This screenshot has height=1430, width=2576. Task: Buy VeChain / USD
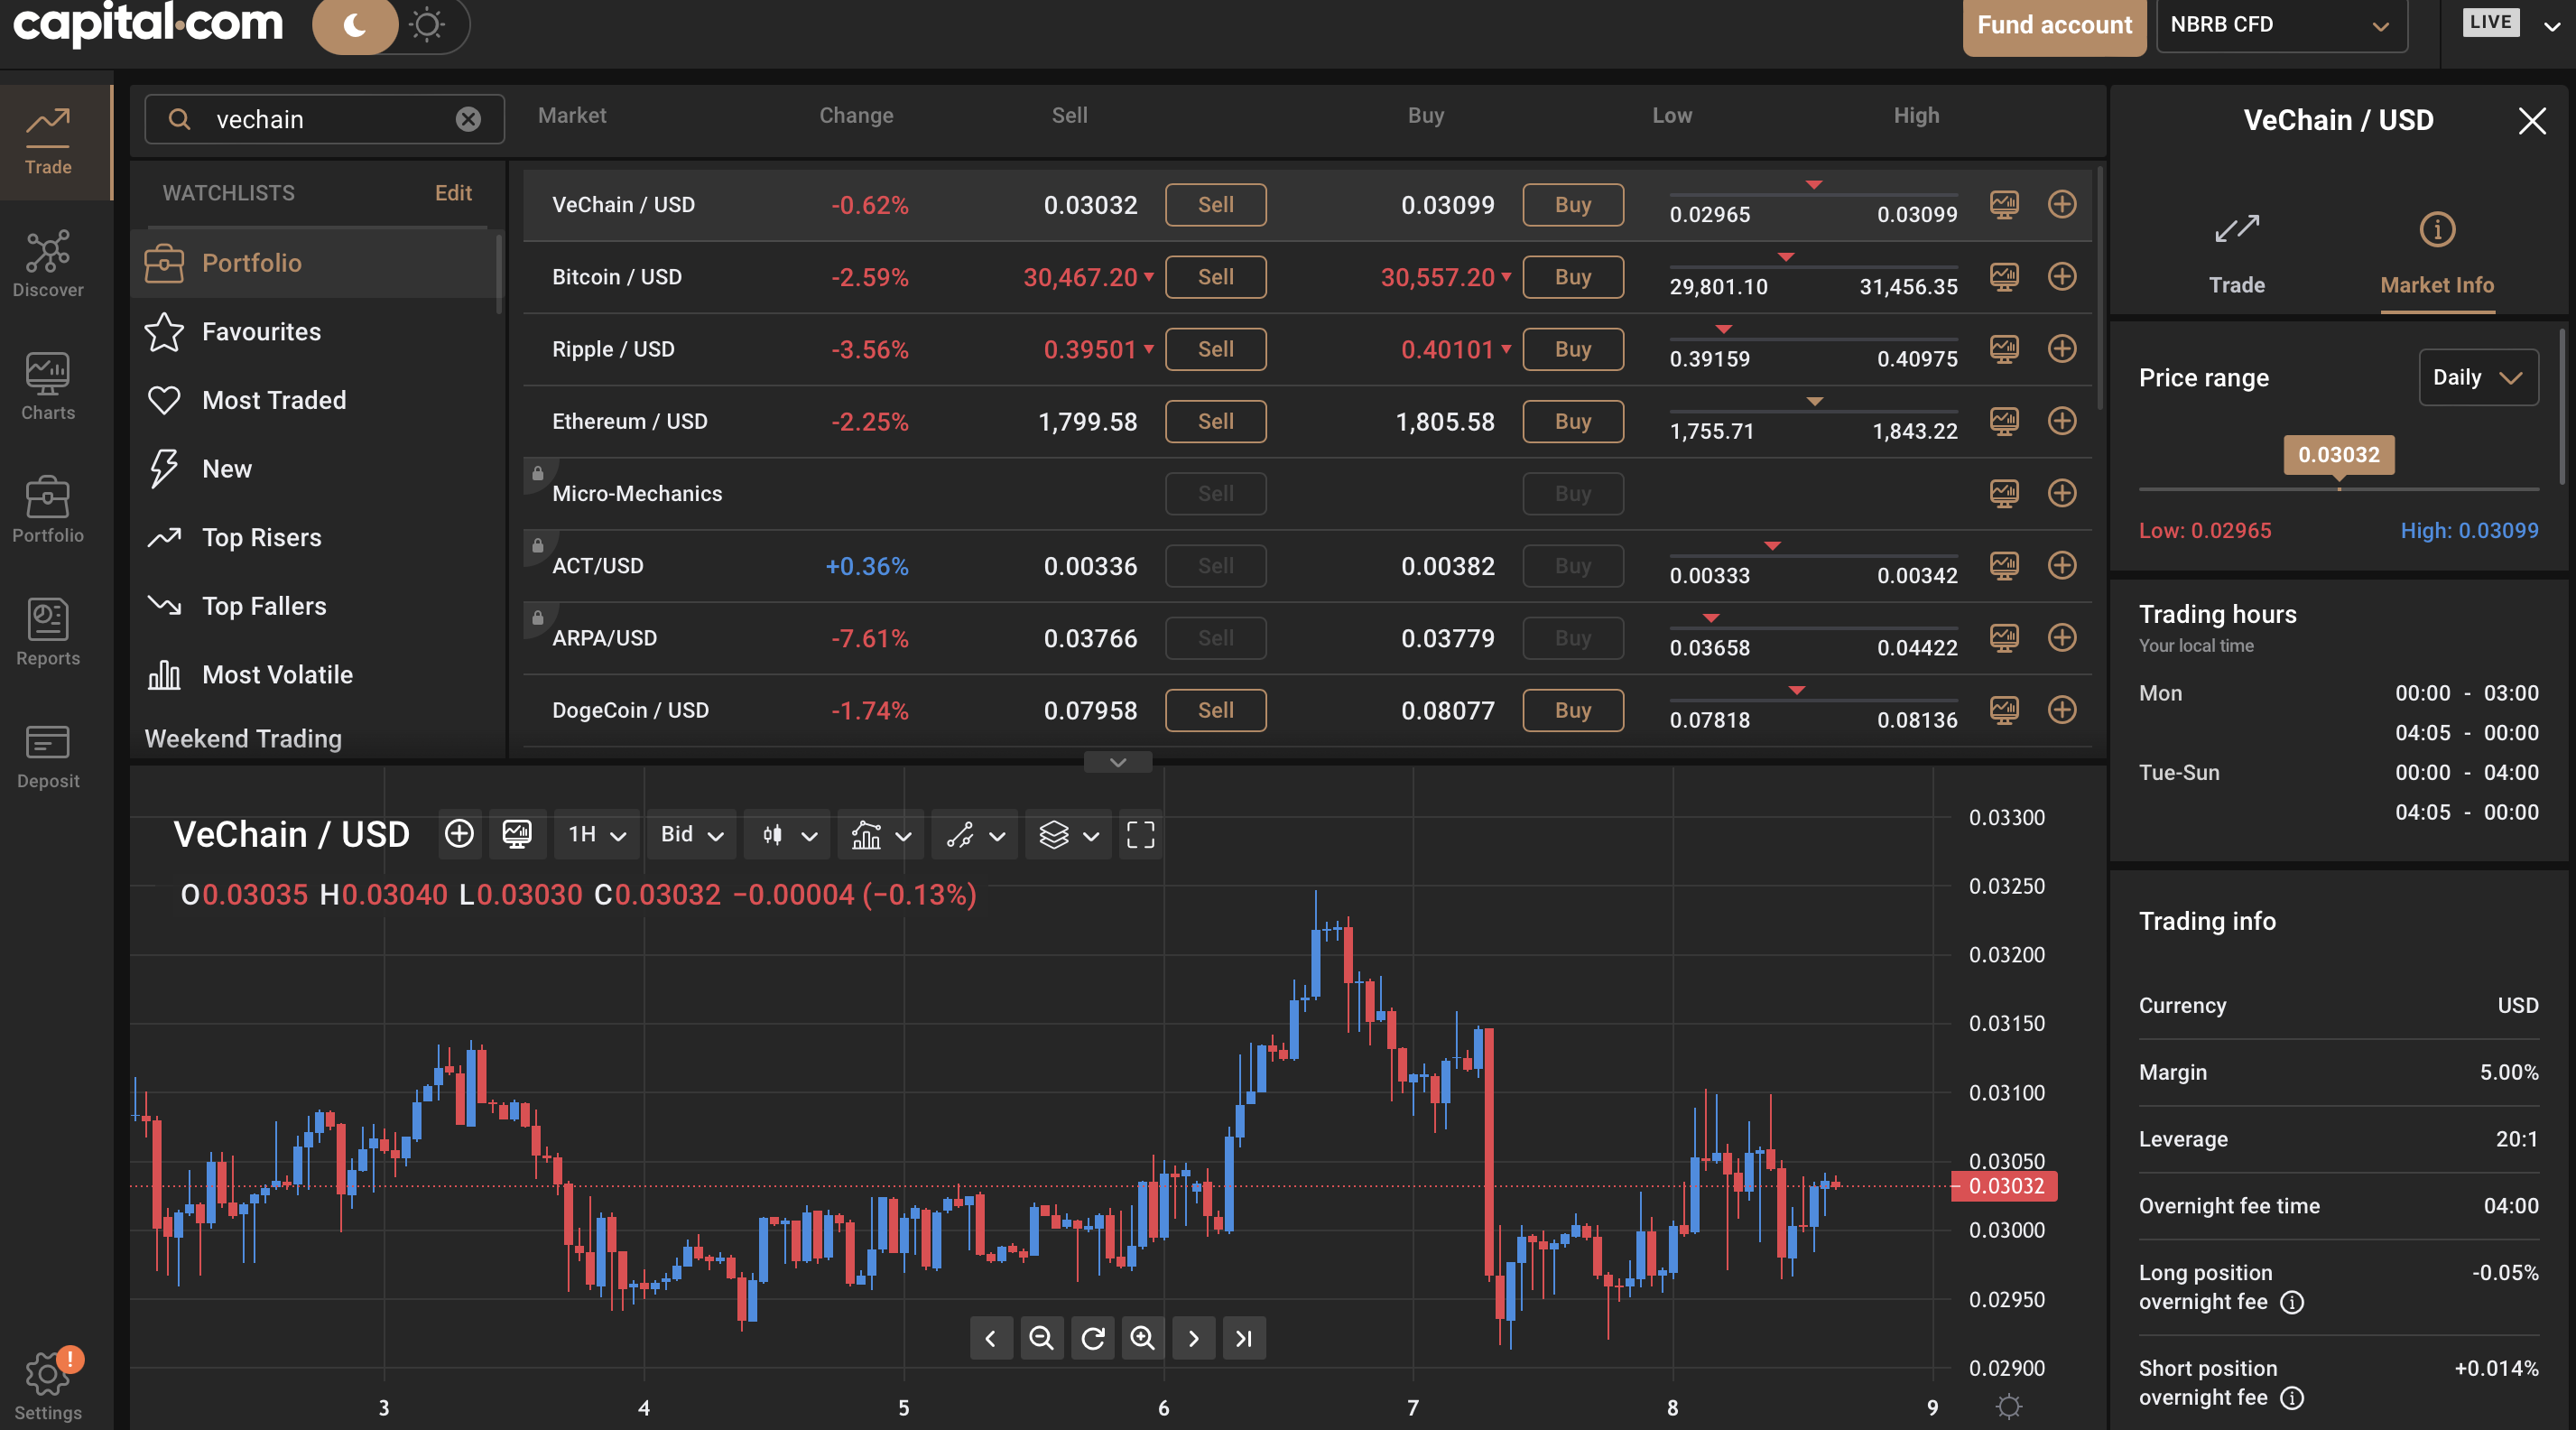pyautogui.click(x=1573, y=205)
